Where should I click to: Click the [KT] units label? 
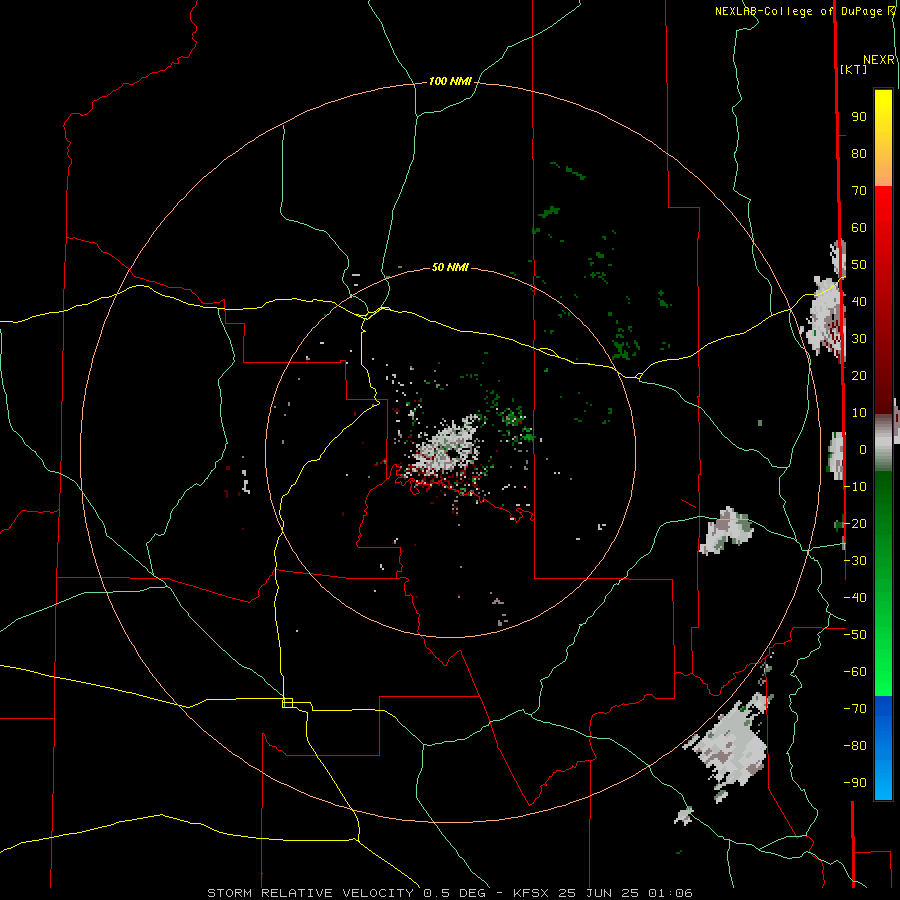click(853, 69)
